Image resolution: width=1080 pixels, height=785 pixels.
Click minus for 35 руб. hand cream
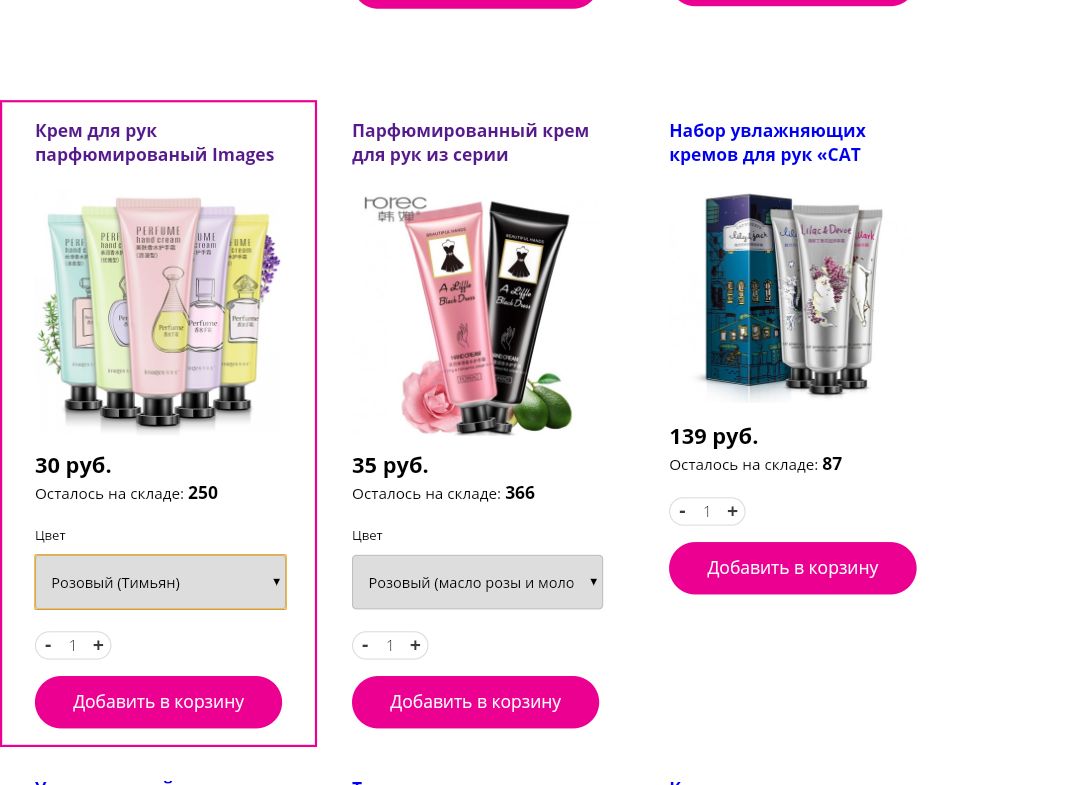click(364, 645)
